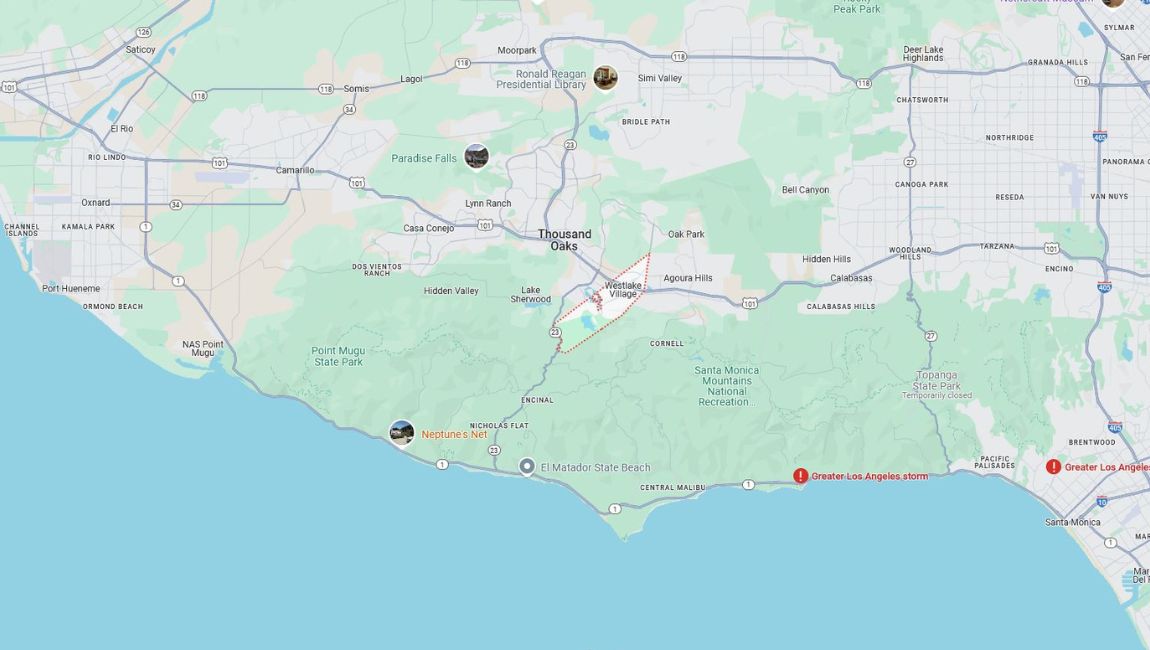The height and width of the screenshot is (650, 1150).
Task: Click the Hidden Hills label
Action: coord(827,259)
